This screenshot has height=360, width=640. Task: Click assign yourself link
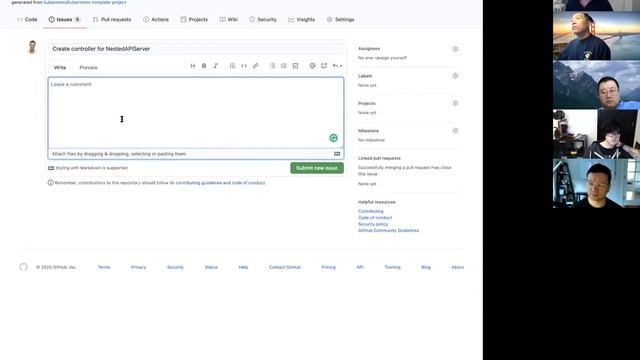[391, 58]
